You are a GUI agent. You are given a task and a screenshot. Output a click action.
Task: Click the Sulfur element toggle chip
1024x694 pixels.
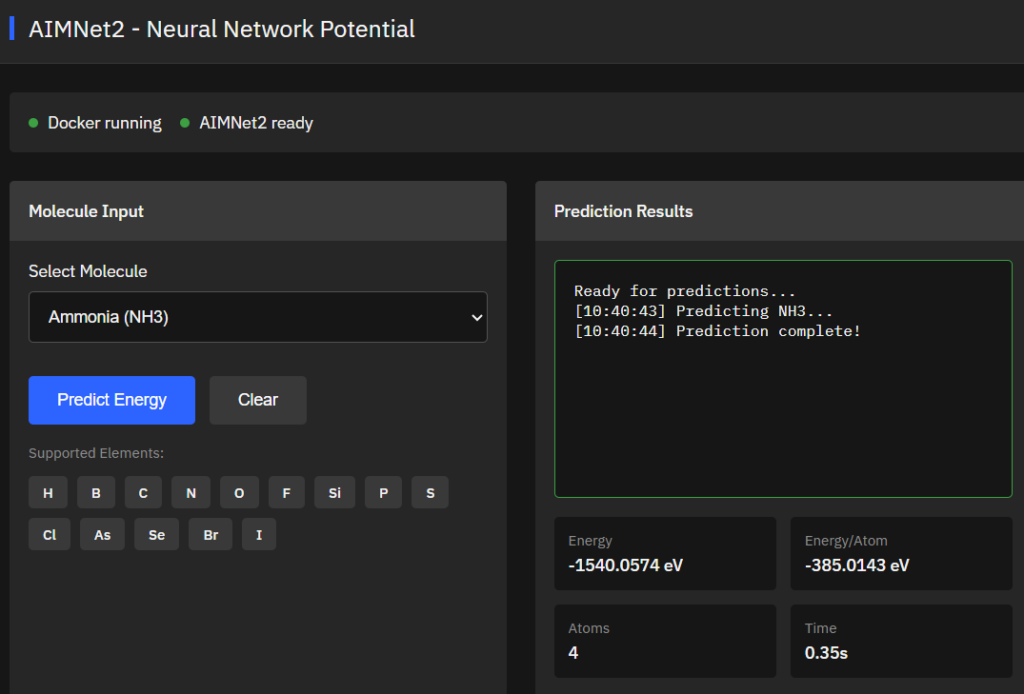click(x=430, y=492)
